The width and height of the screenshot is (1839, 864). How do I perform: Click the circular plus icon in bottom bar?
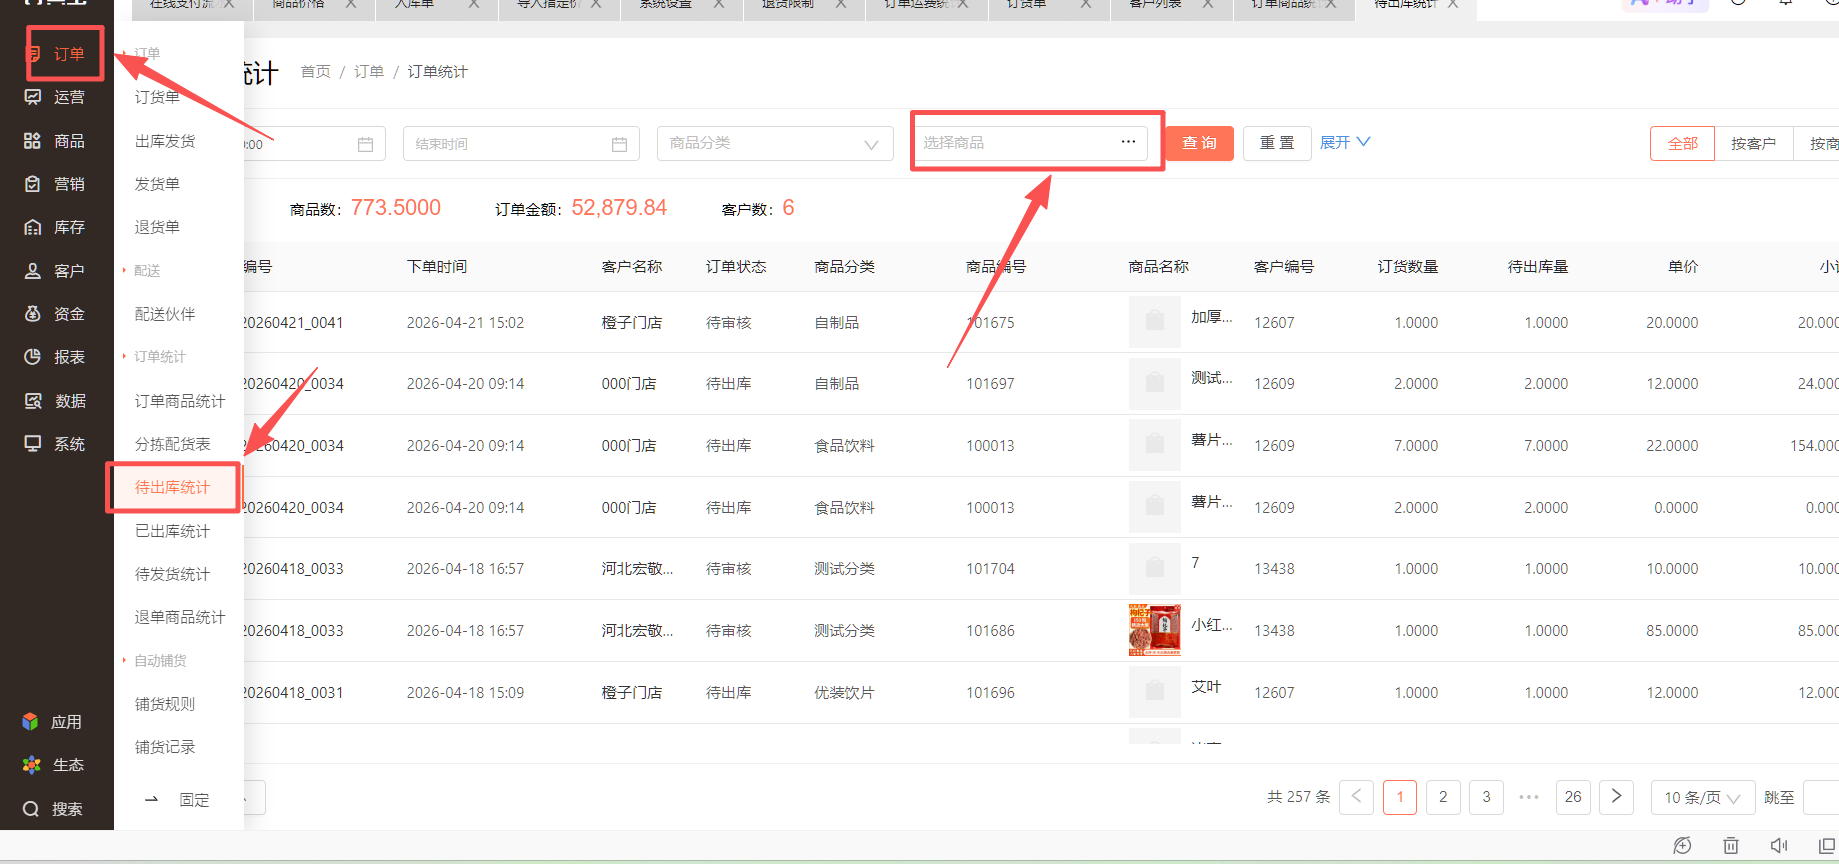pyautogui.click(x=1683, y=846)
